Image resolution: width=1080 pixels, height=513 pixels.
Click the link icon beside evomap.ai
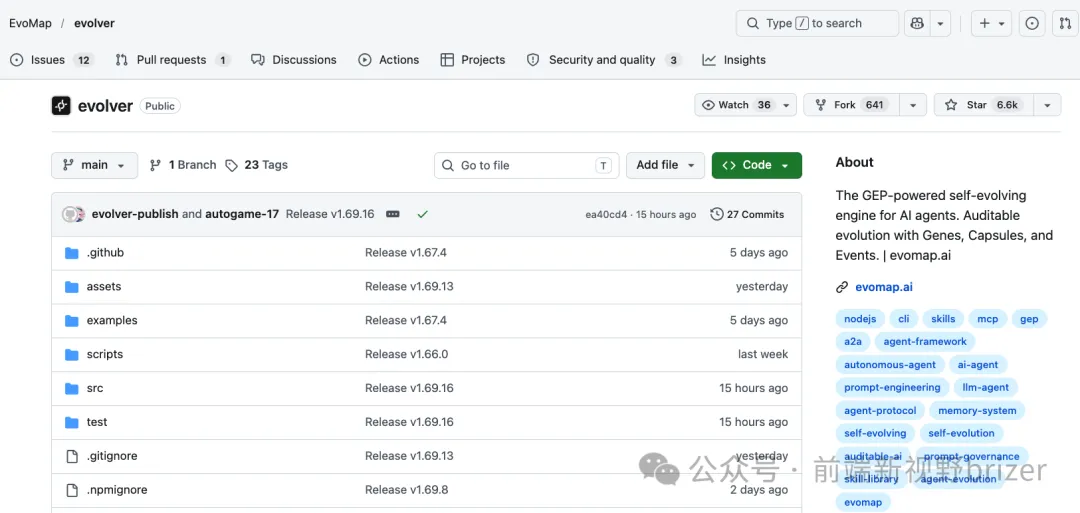tap(842, 287)
